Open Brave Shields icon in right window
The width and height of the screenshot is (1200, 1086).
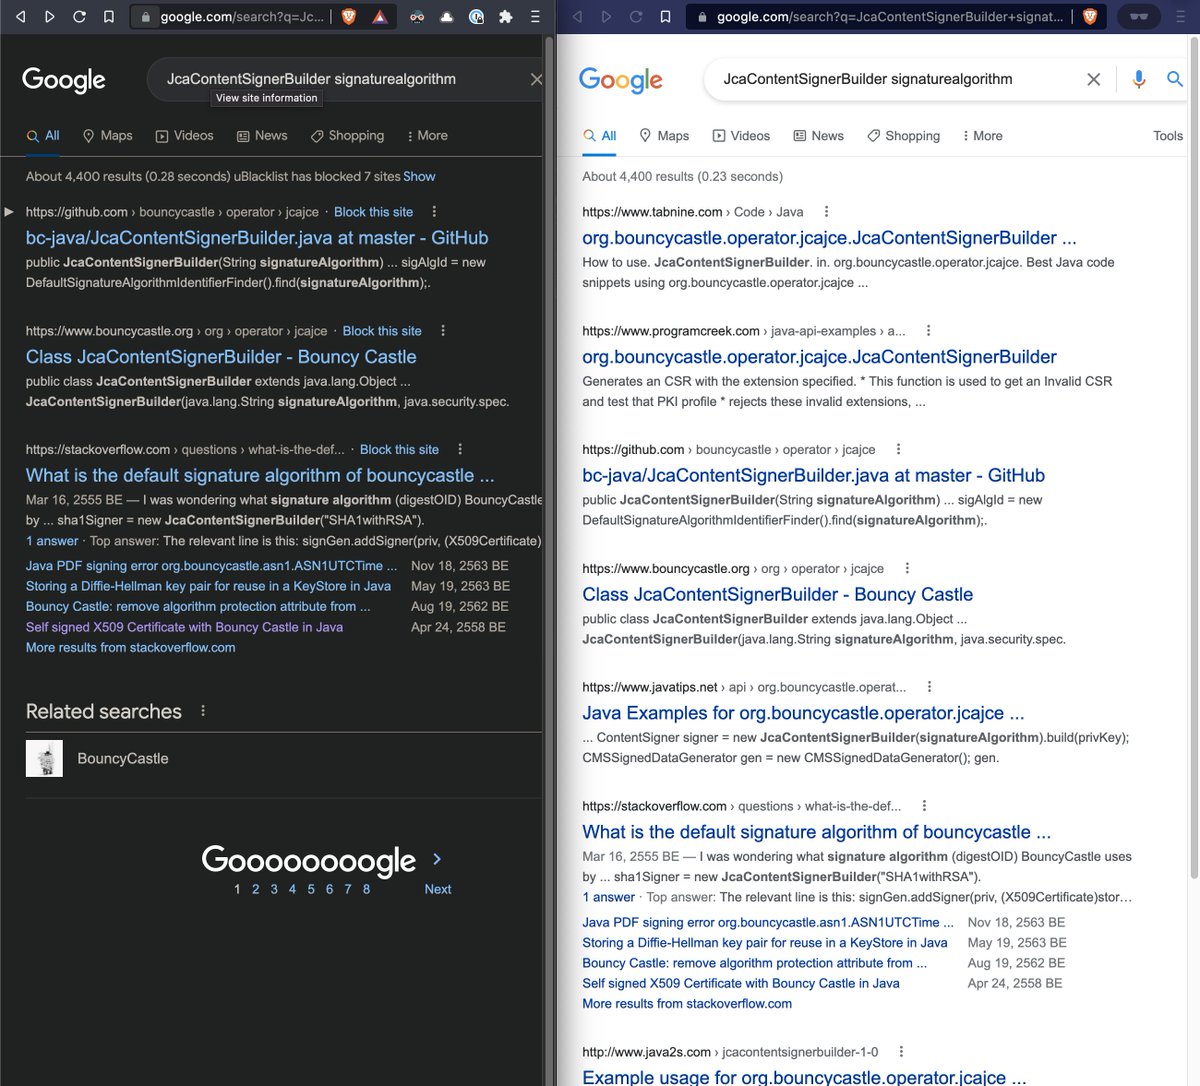(1090, 16)
